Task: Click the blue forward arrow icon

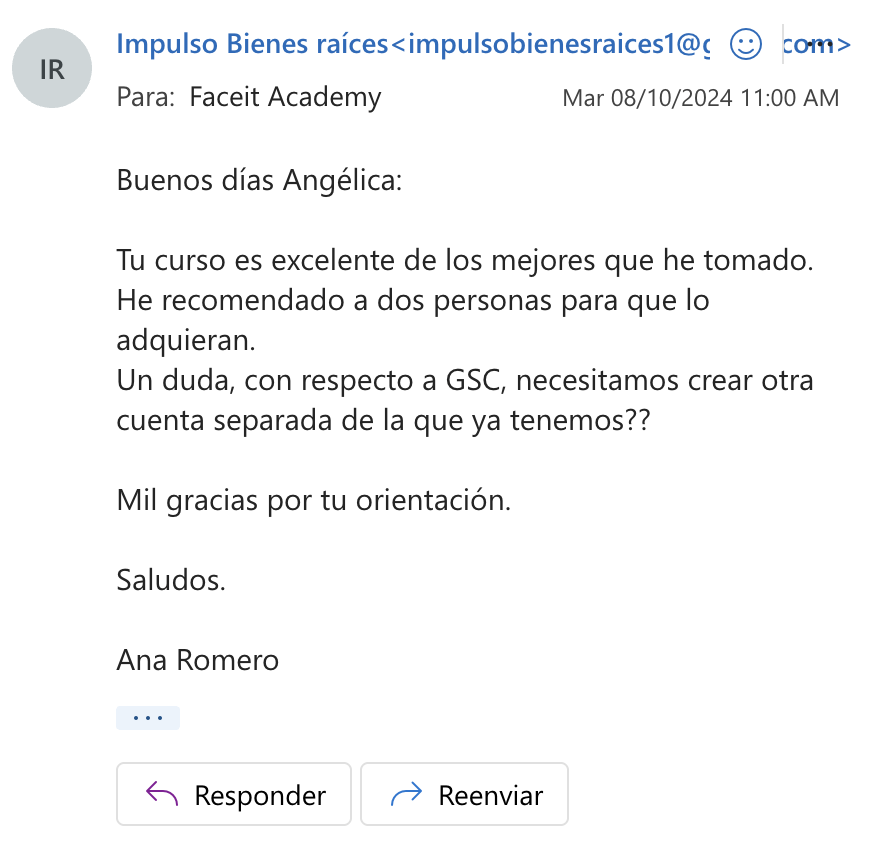Action: pos(406,795)
